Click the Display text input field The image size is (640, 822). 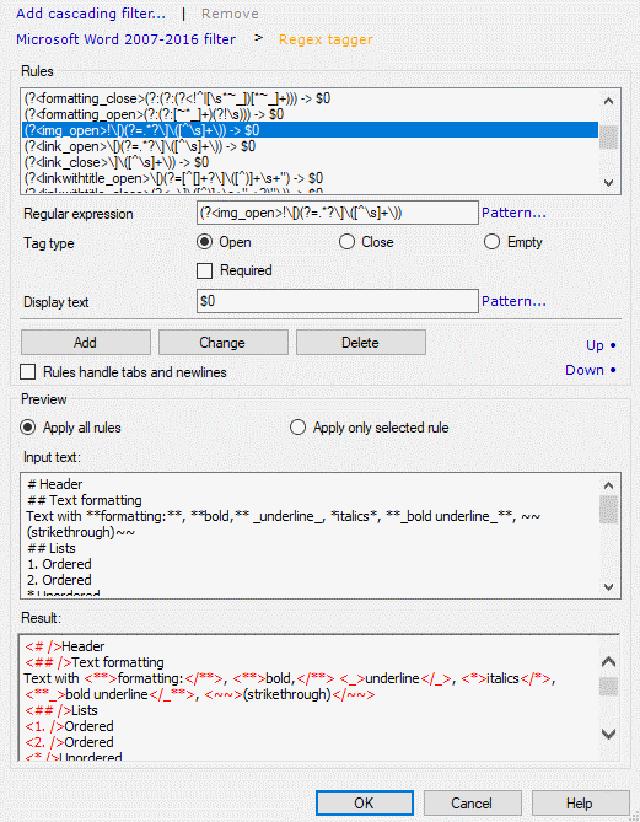[x=338, y=301]
